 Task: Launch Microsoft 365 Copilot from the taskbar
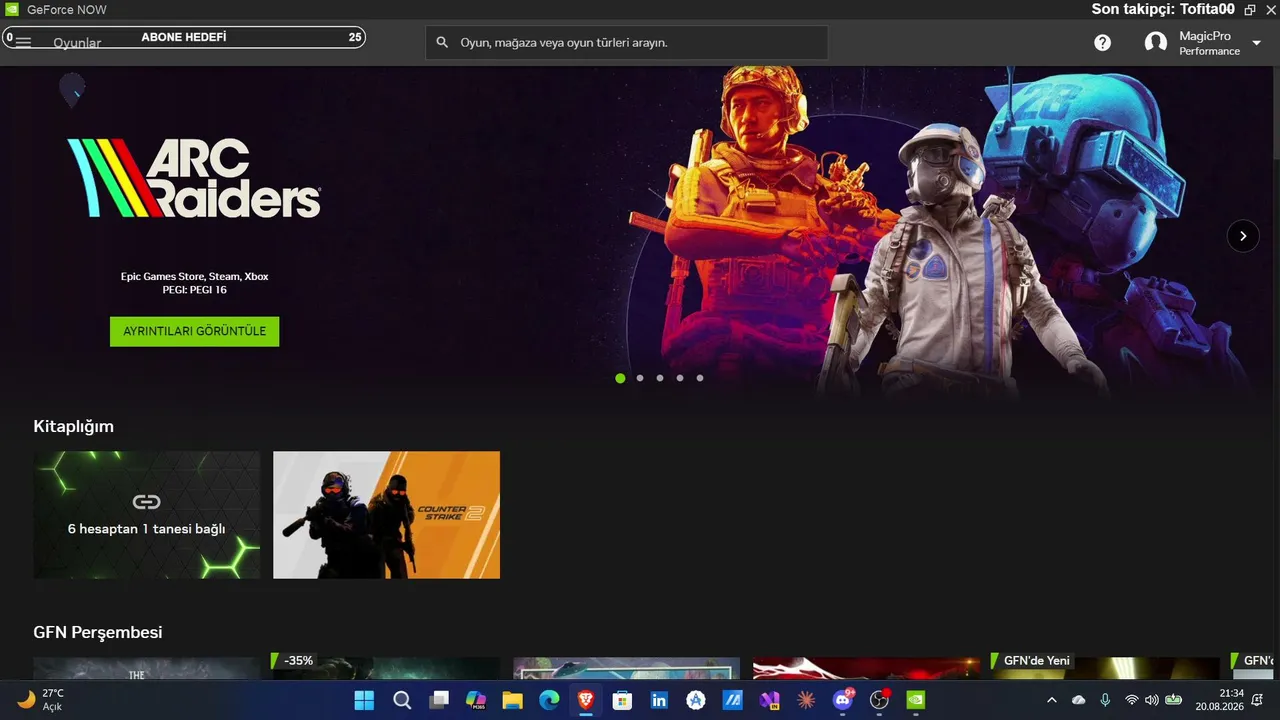(476, 700)
